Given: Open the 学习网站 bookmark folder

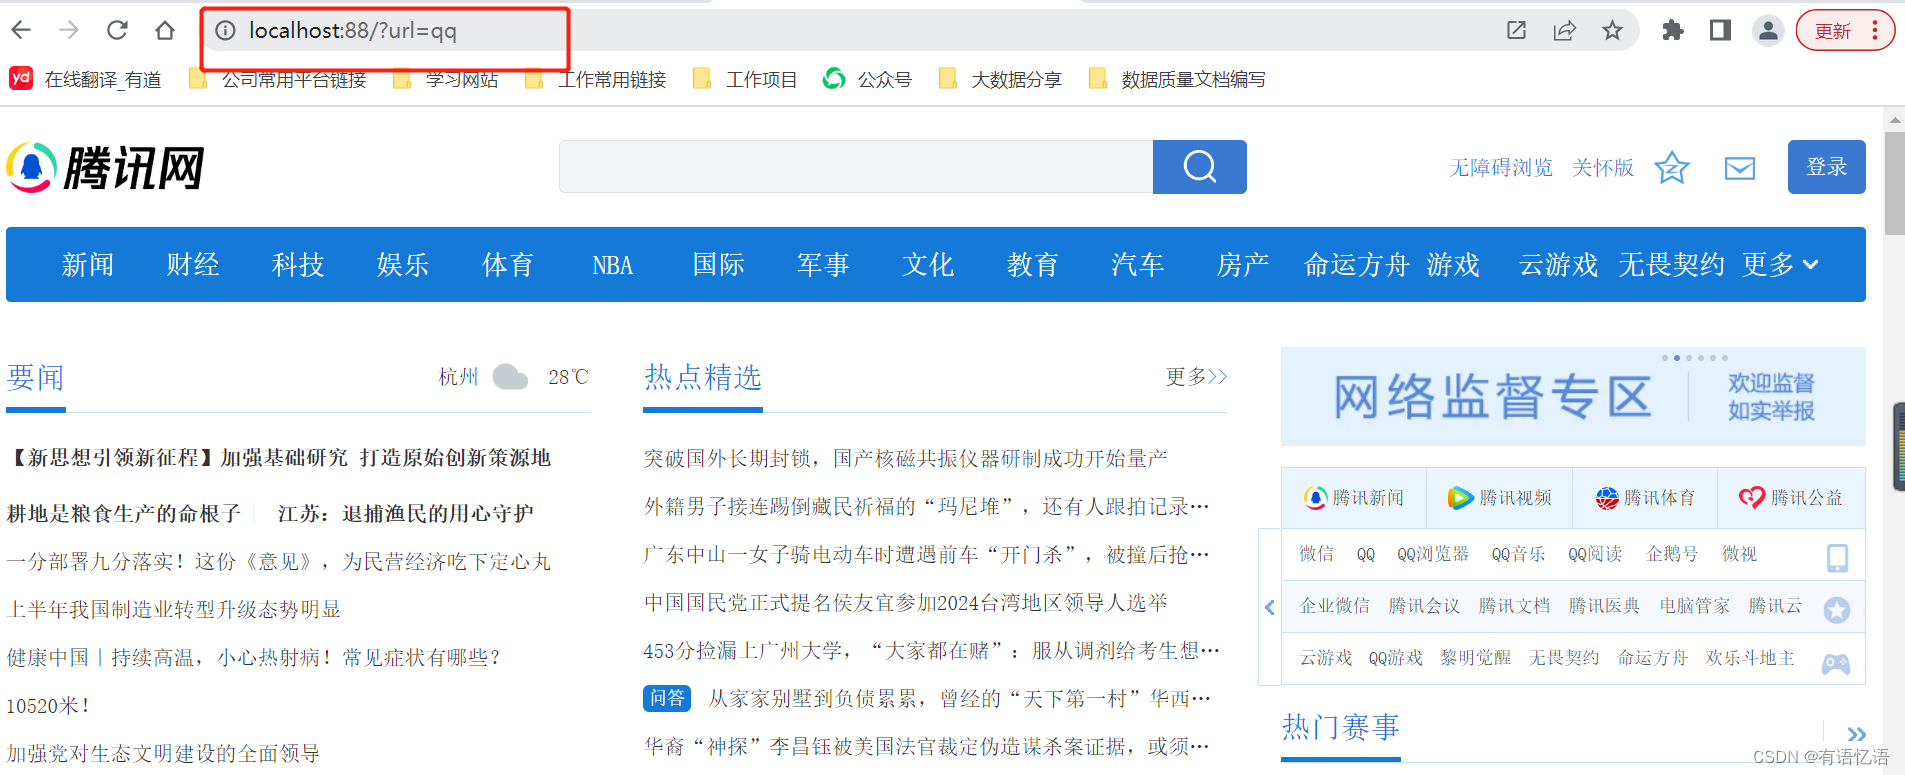Looking at the screenshot, I should (446, 79).
